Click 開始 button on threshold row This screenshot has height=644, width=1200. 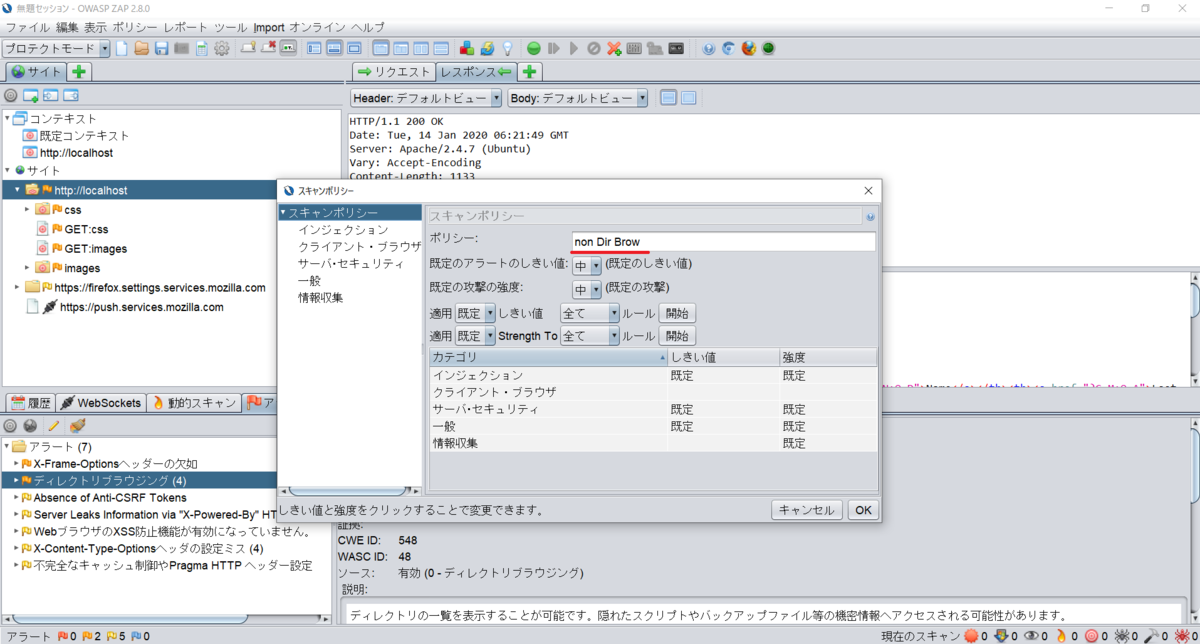(x=677, y=313)
